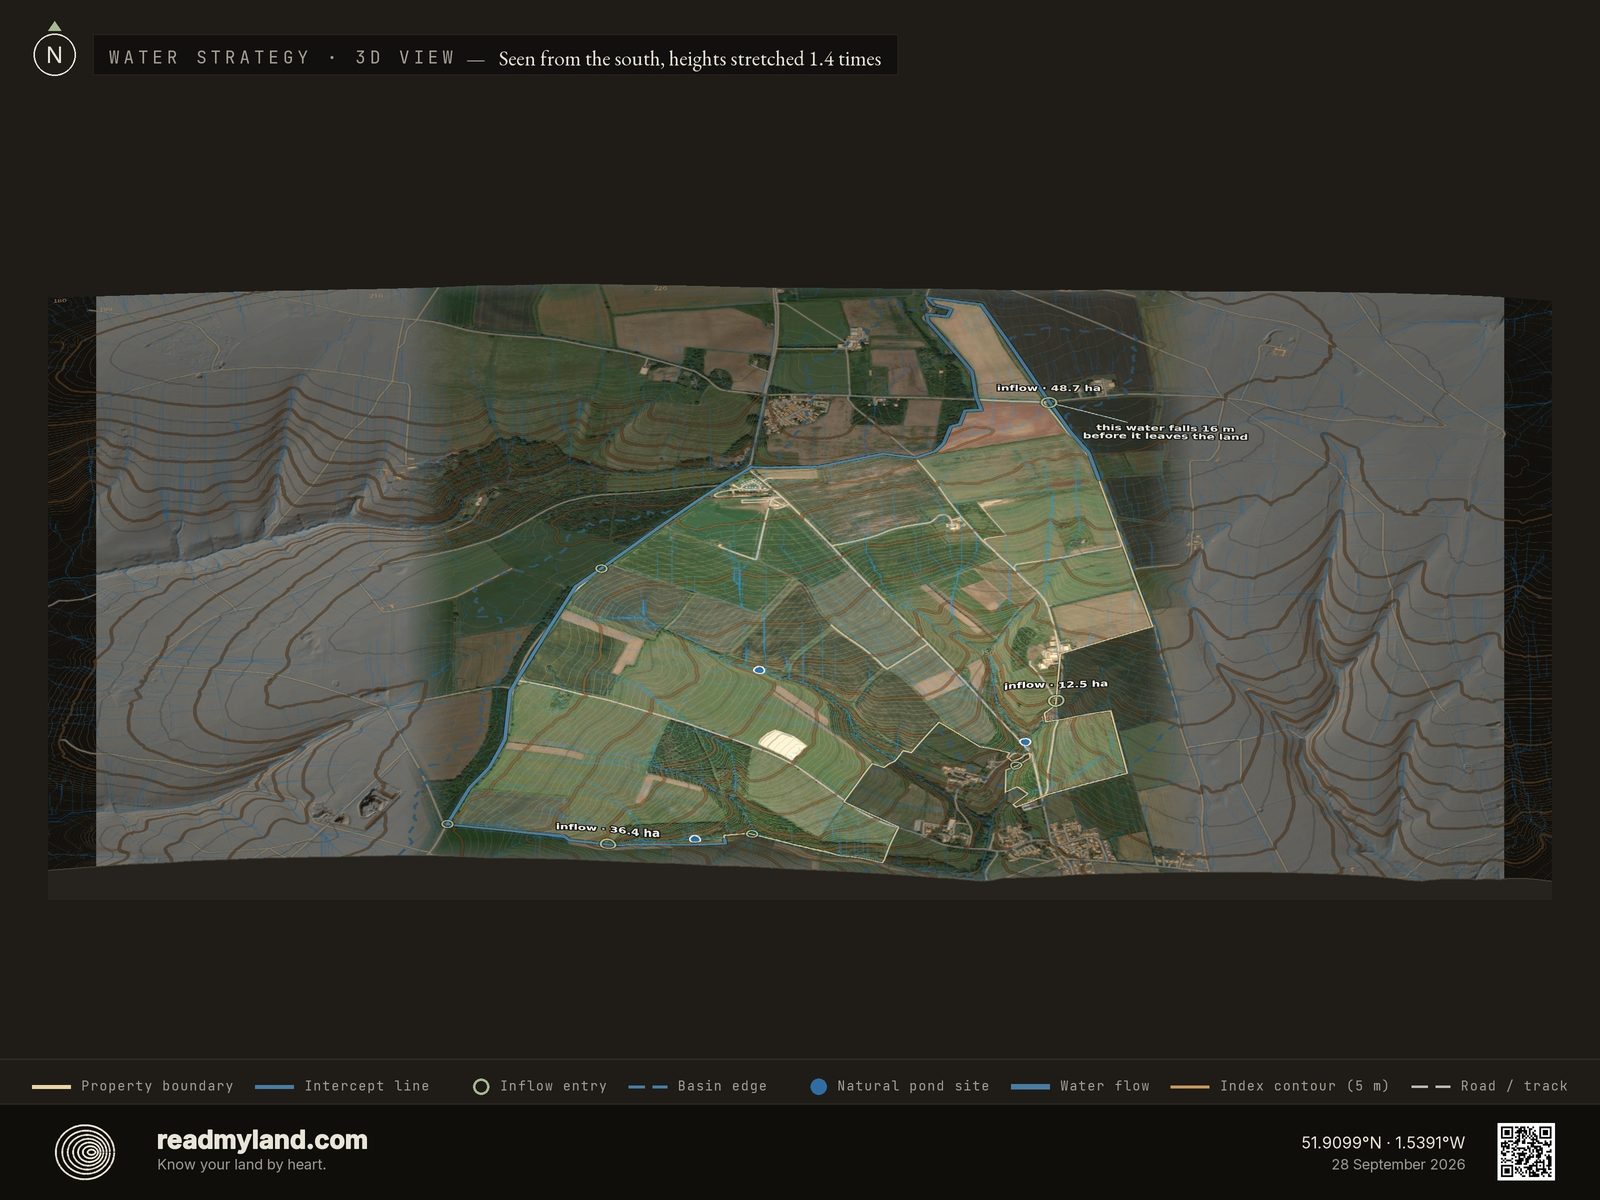Select the 'inflow · 12.5 ha' label
This screenshot has width=1600, height=1200.
1055,685
